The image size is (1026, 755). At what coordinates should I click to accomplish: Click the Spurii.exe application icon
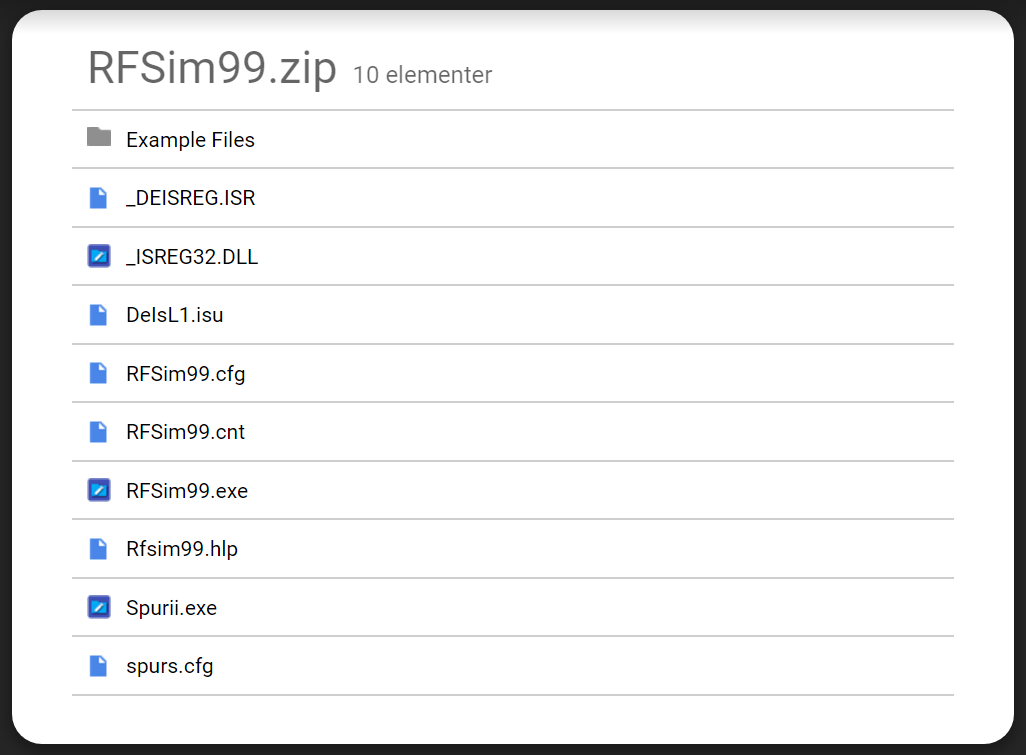click(98, 607)
